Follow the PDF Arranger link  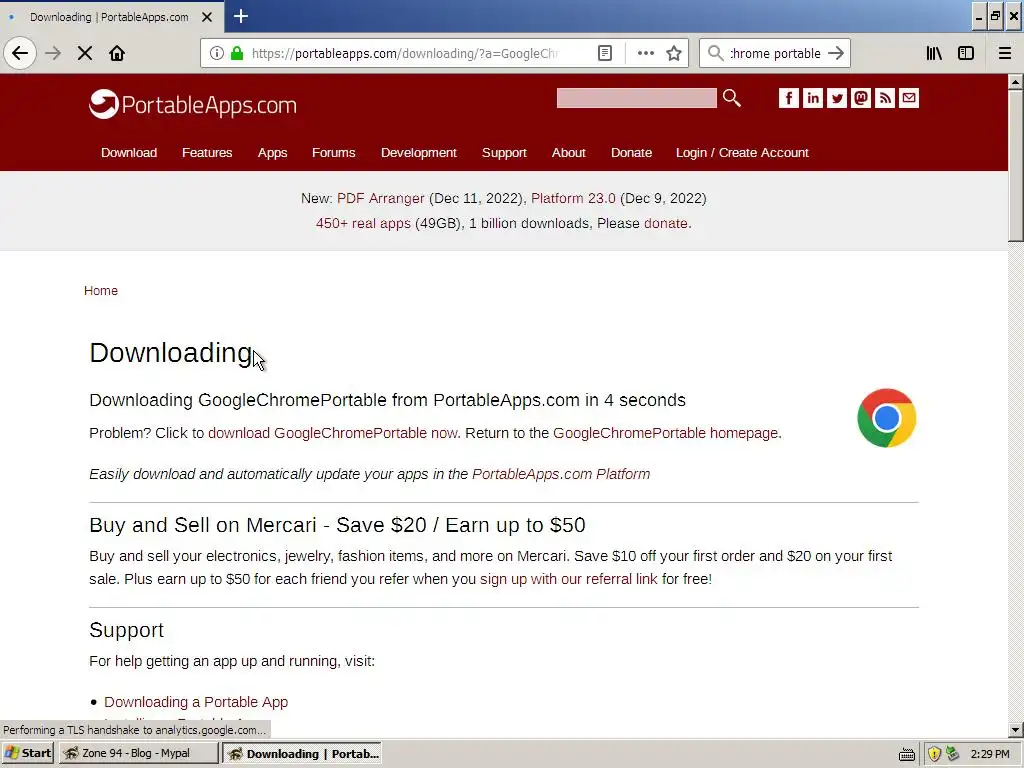380,198
